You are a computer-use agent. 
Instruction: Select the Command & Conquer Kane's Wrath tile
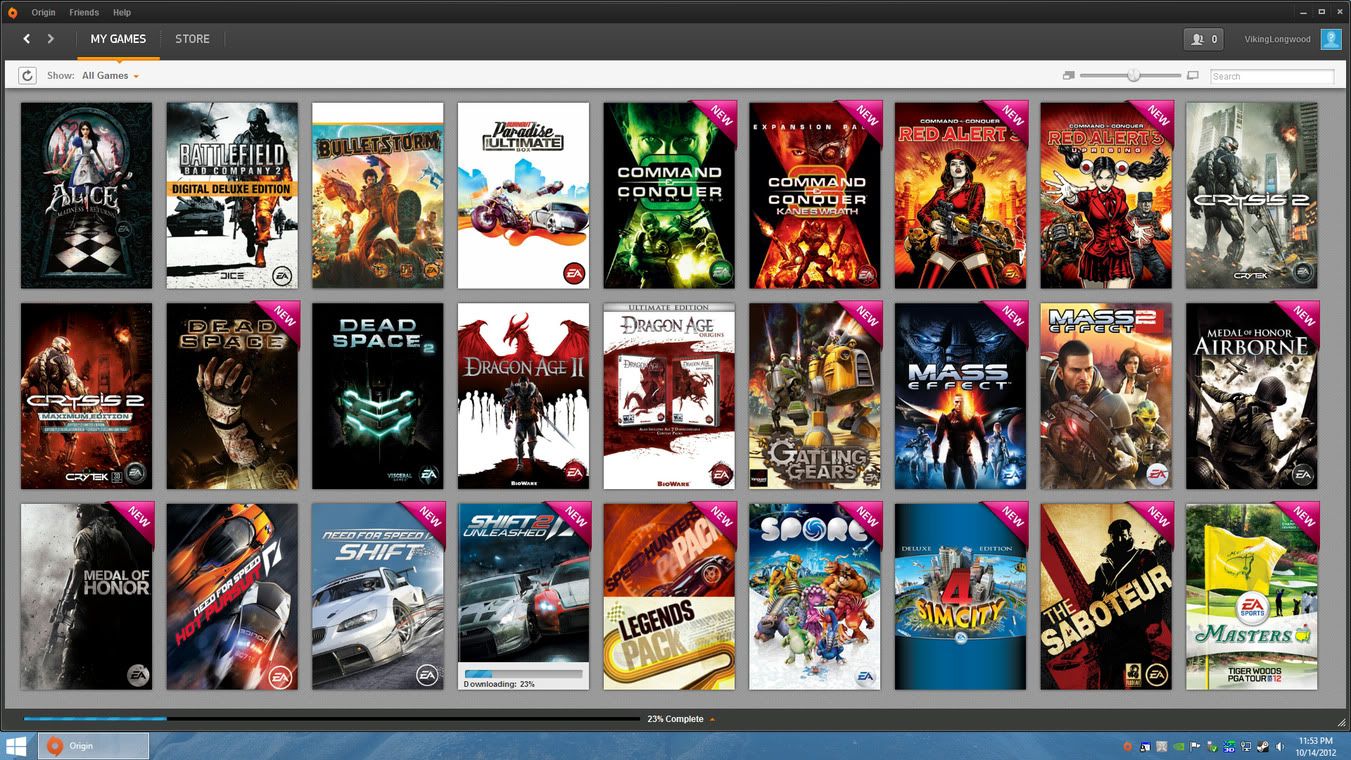point(815,195)
